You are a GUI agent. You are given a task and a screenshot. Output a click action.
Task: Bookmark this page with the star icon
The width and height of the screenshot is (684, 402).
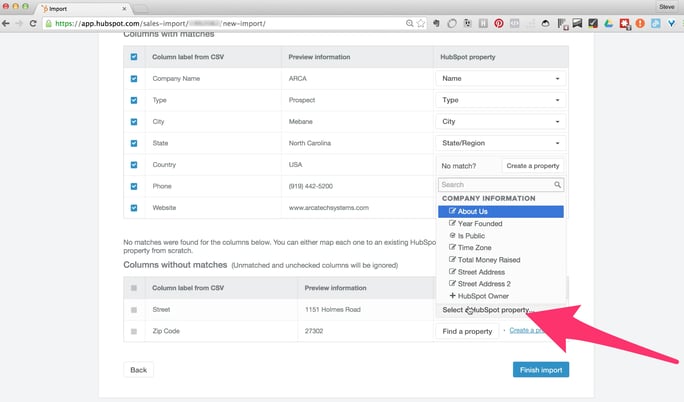[421, 24]
